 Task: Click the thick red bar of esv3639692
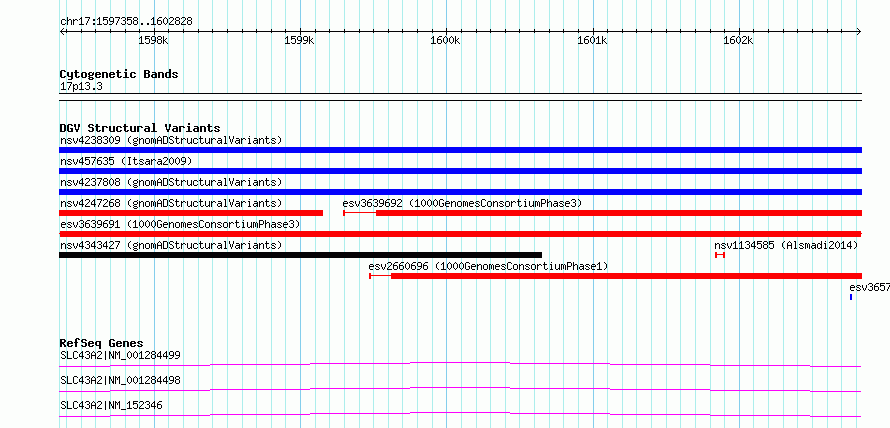point(619,213)
